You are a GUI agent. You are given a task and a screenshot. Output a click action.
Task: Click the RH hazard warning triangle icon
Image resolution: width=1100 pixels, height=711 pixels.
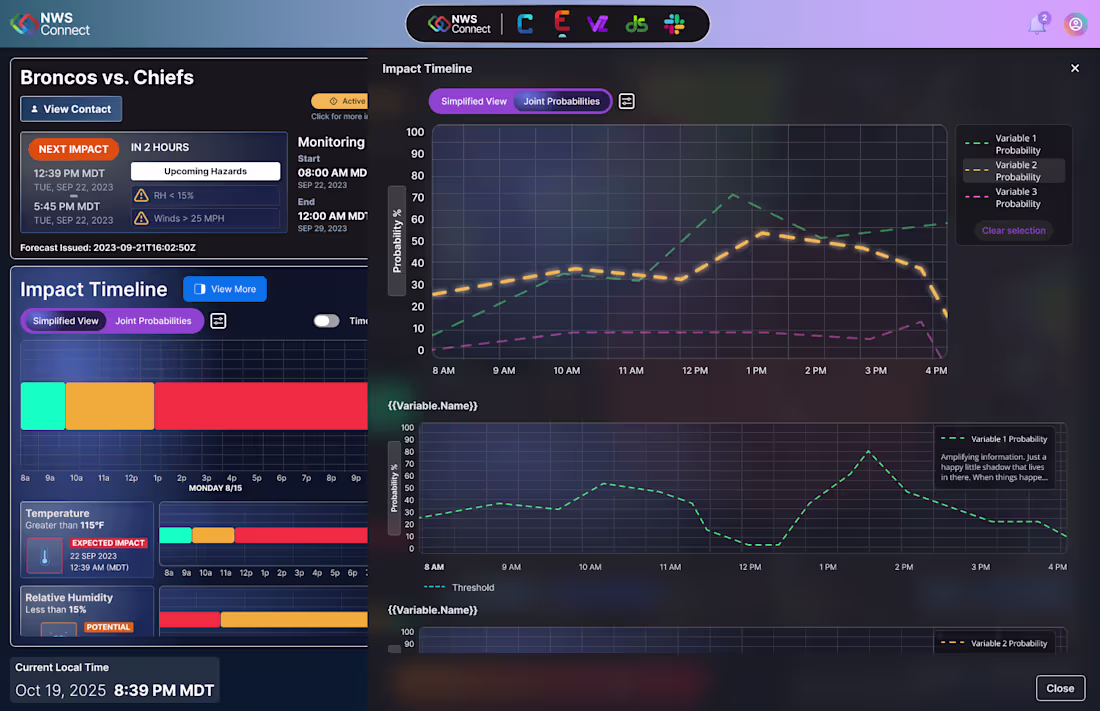[x=141, y=196]
